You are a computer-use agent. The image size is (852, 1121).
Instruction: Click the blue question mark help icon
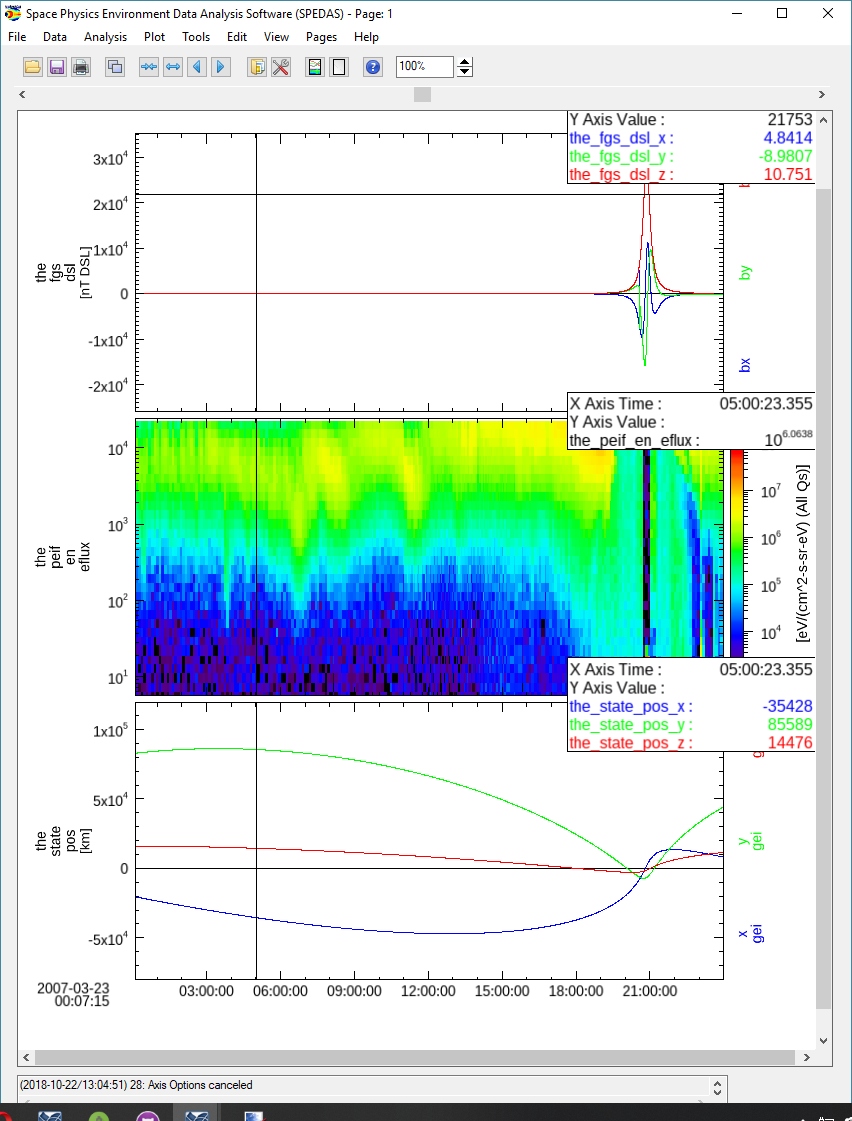(373, 67)
